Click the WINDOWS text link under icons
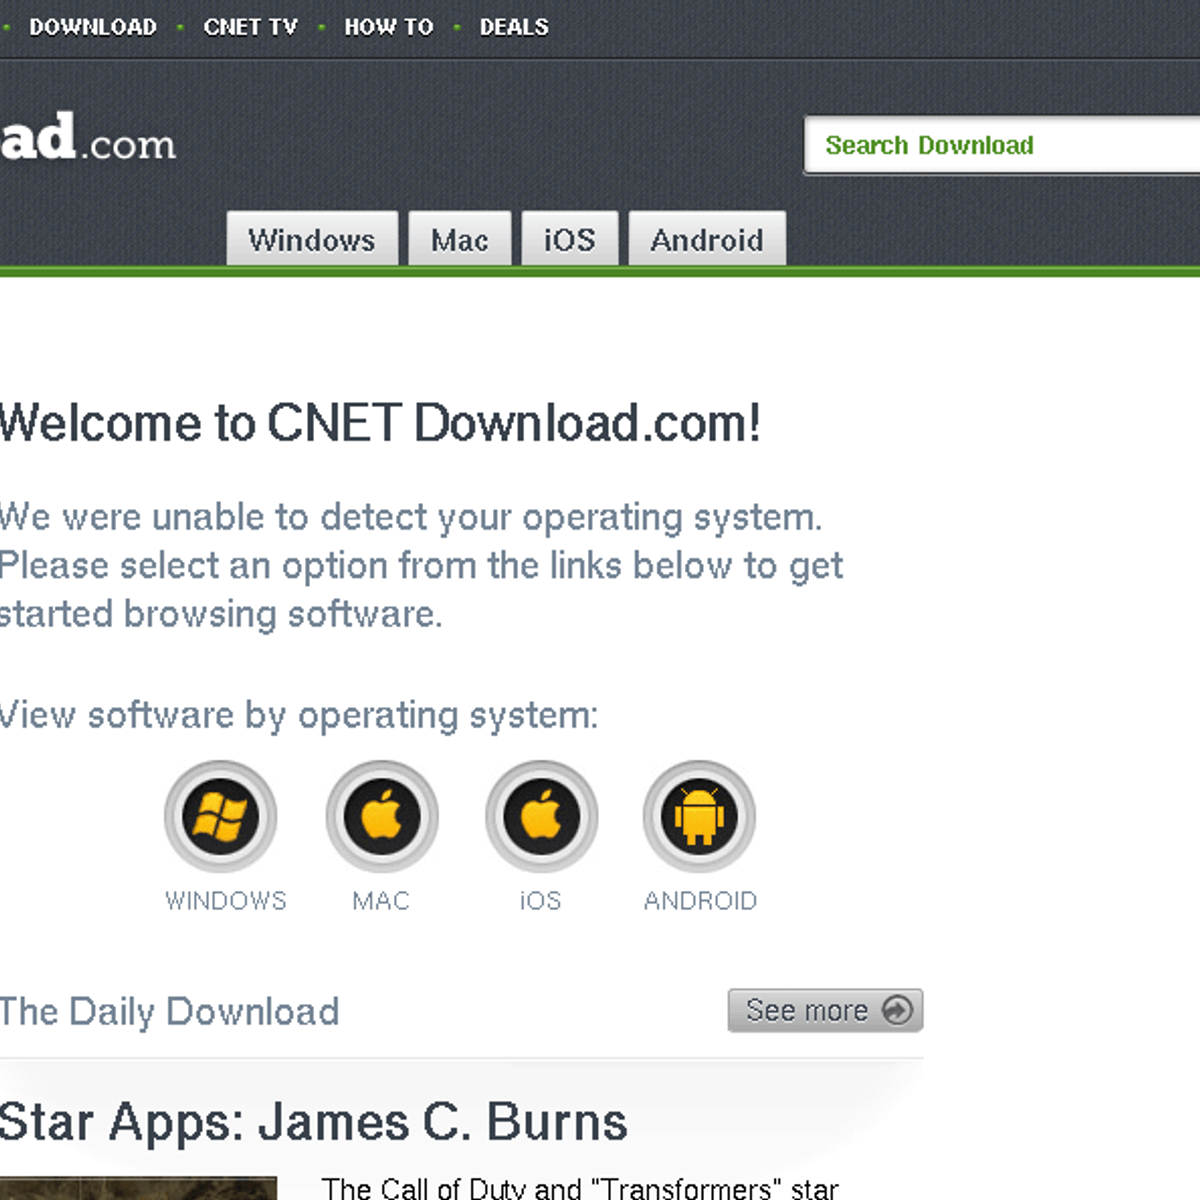1200x1200 pixels. 225,901
